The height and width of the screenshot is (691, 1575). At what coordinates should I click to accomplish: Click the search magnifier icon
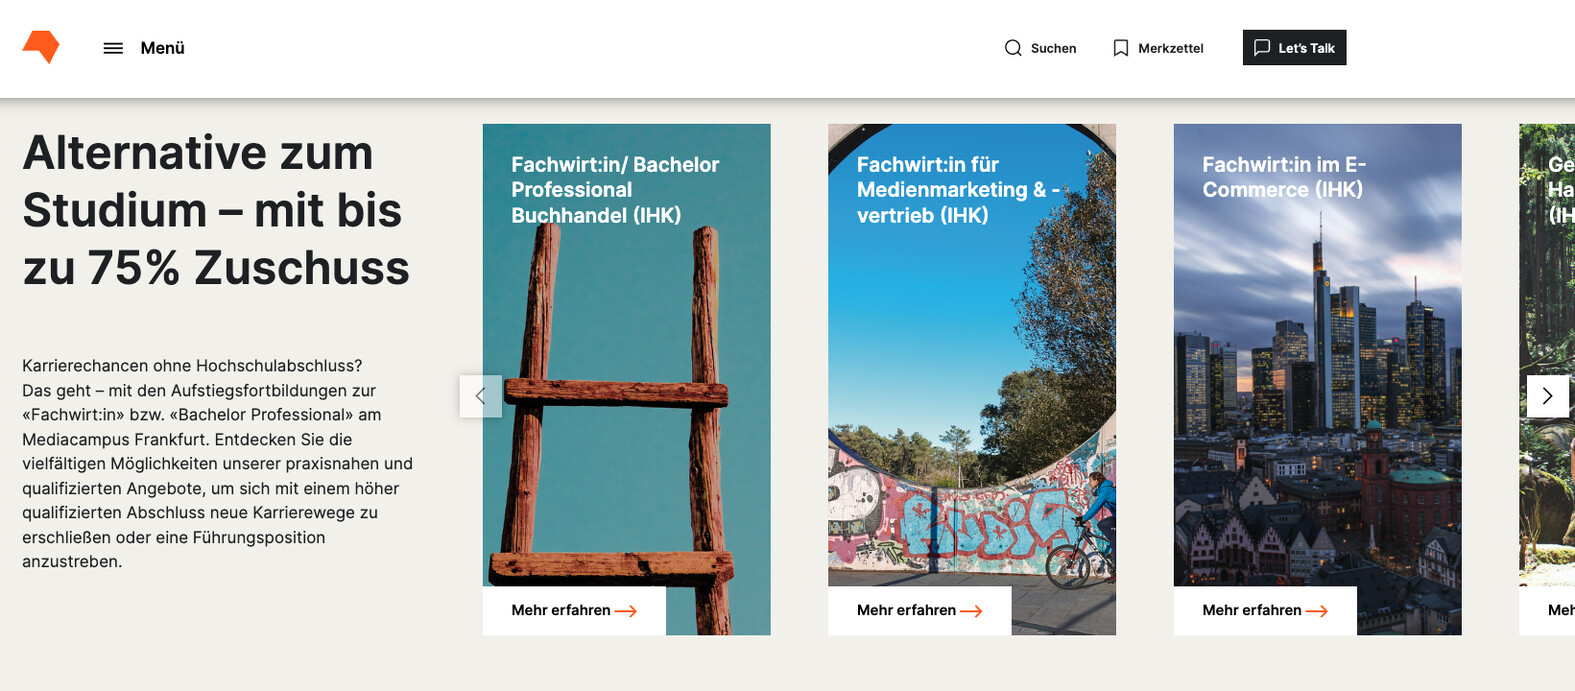tap(1013, 48)
